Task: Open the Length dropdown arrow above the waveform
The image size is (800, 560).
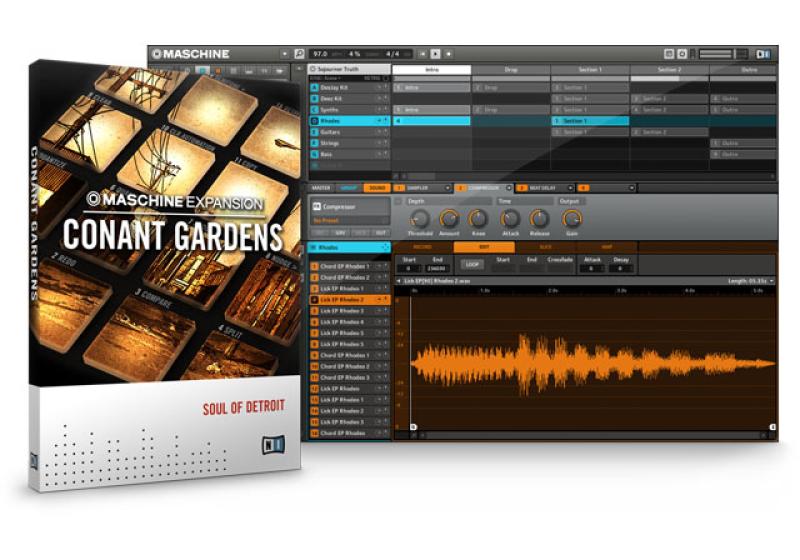Action: click(771, 281)
